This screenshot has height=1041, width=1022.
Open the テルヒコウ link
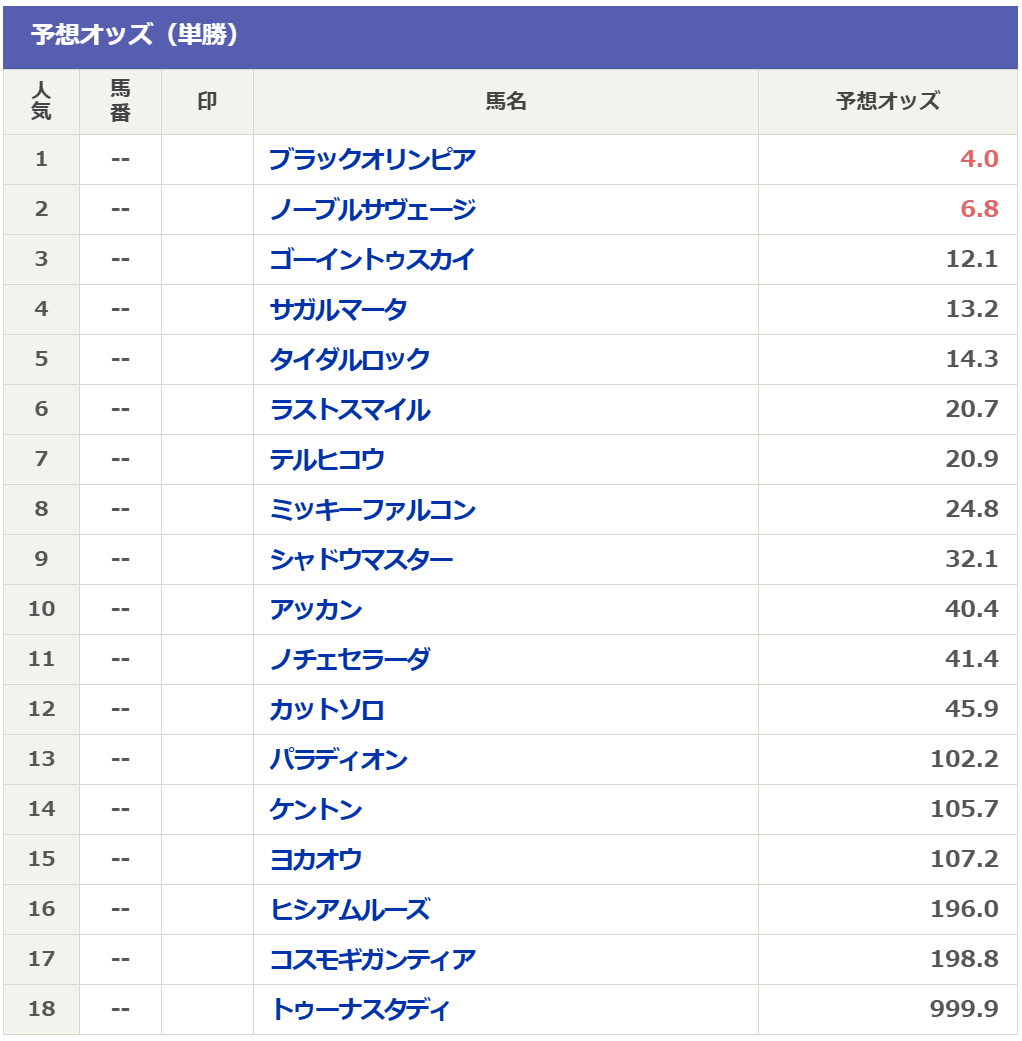coord(327,459)
